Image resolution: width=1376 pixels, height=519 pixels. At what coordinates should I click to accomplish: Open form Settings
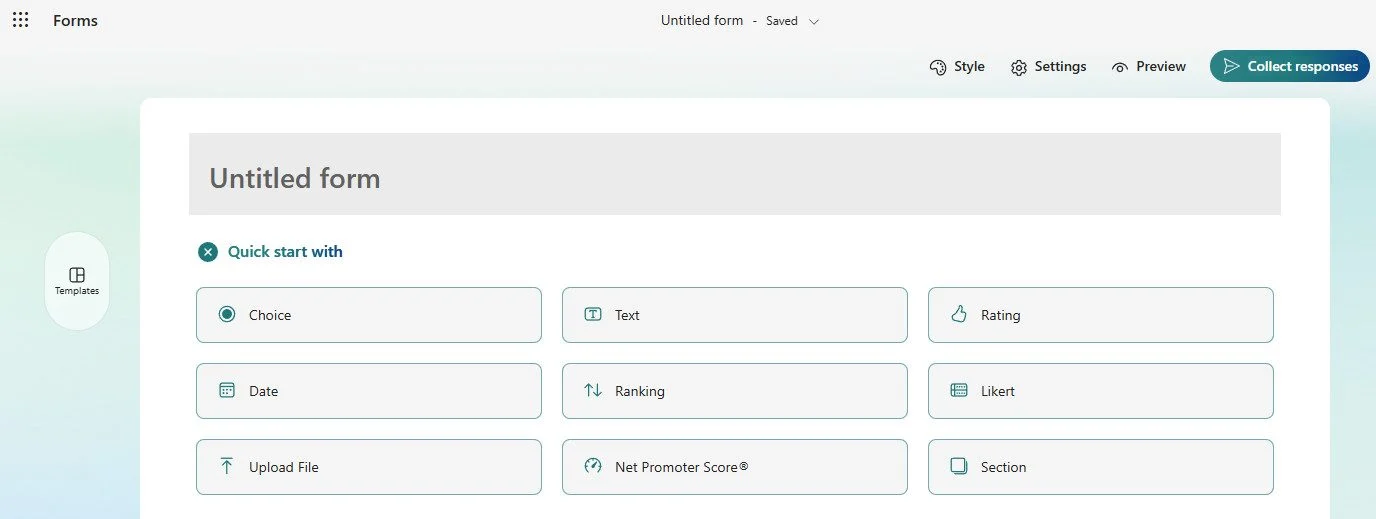tap(1048, 67)
